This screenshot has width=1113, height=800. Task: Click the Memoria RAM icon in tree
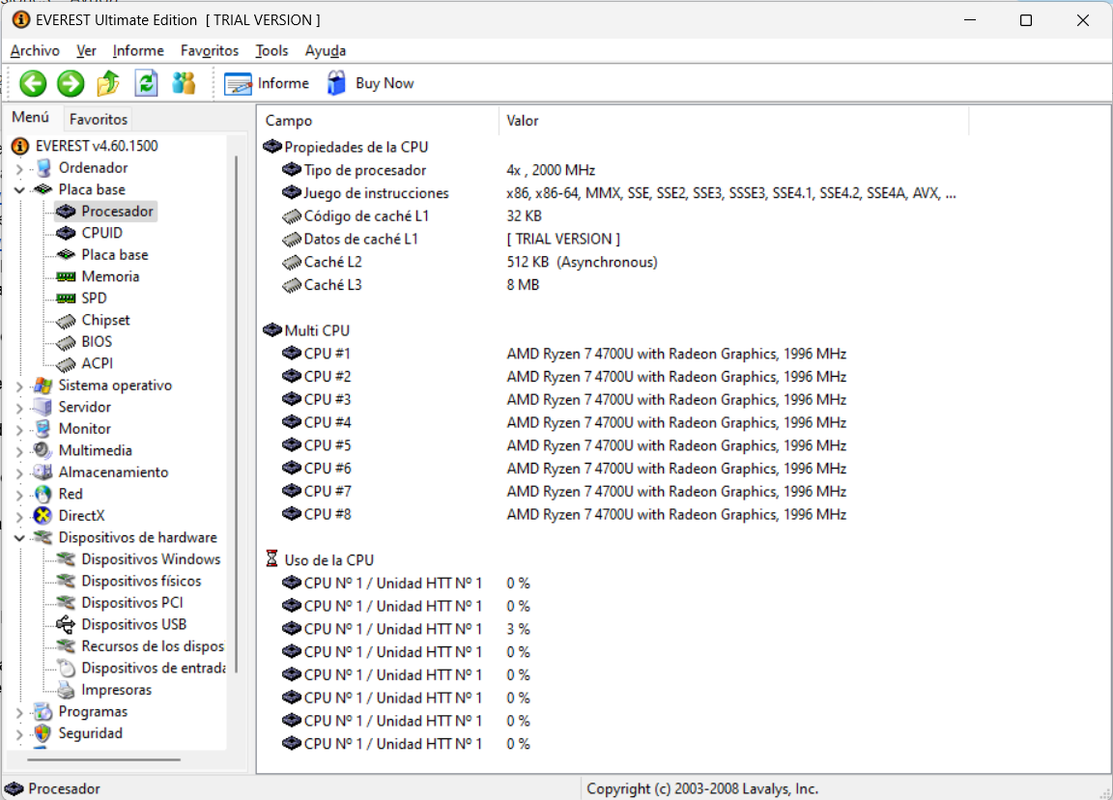coord(66,277)
